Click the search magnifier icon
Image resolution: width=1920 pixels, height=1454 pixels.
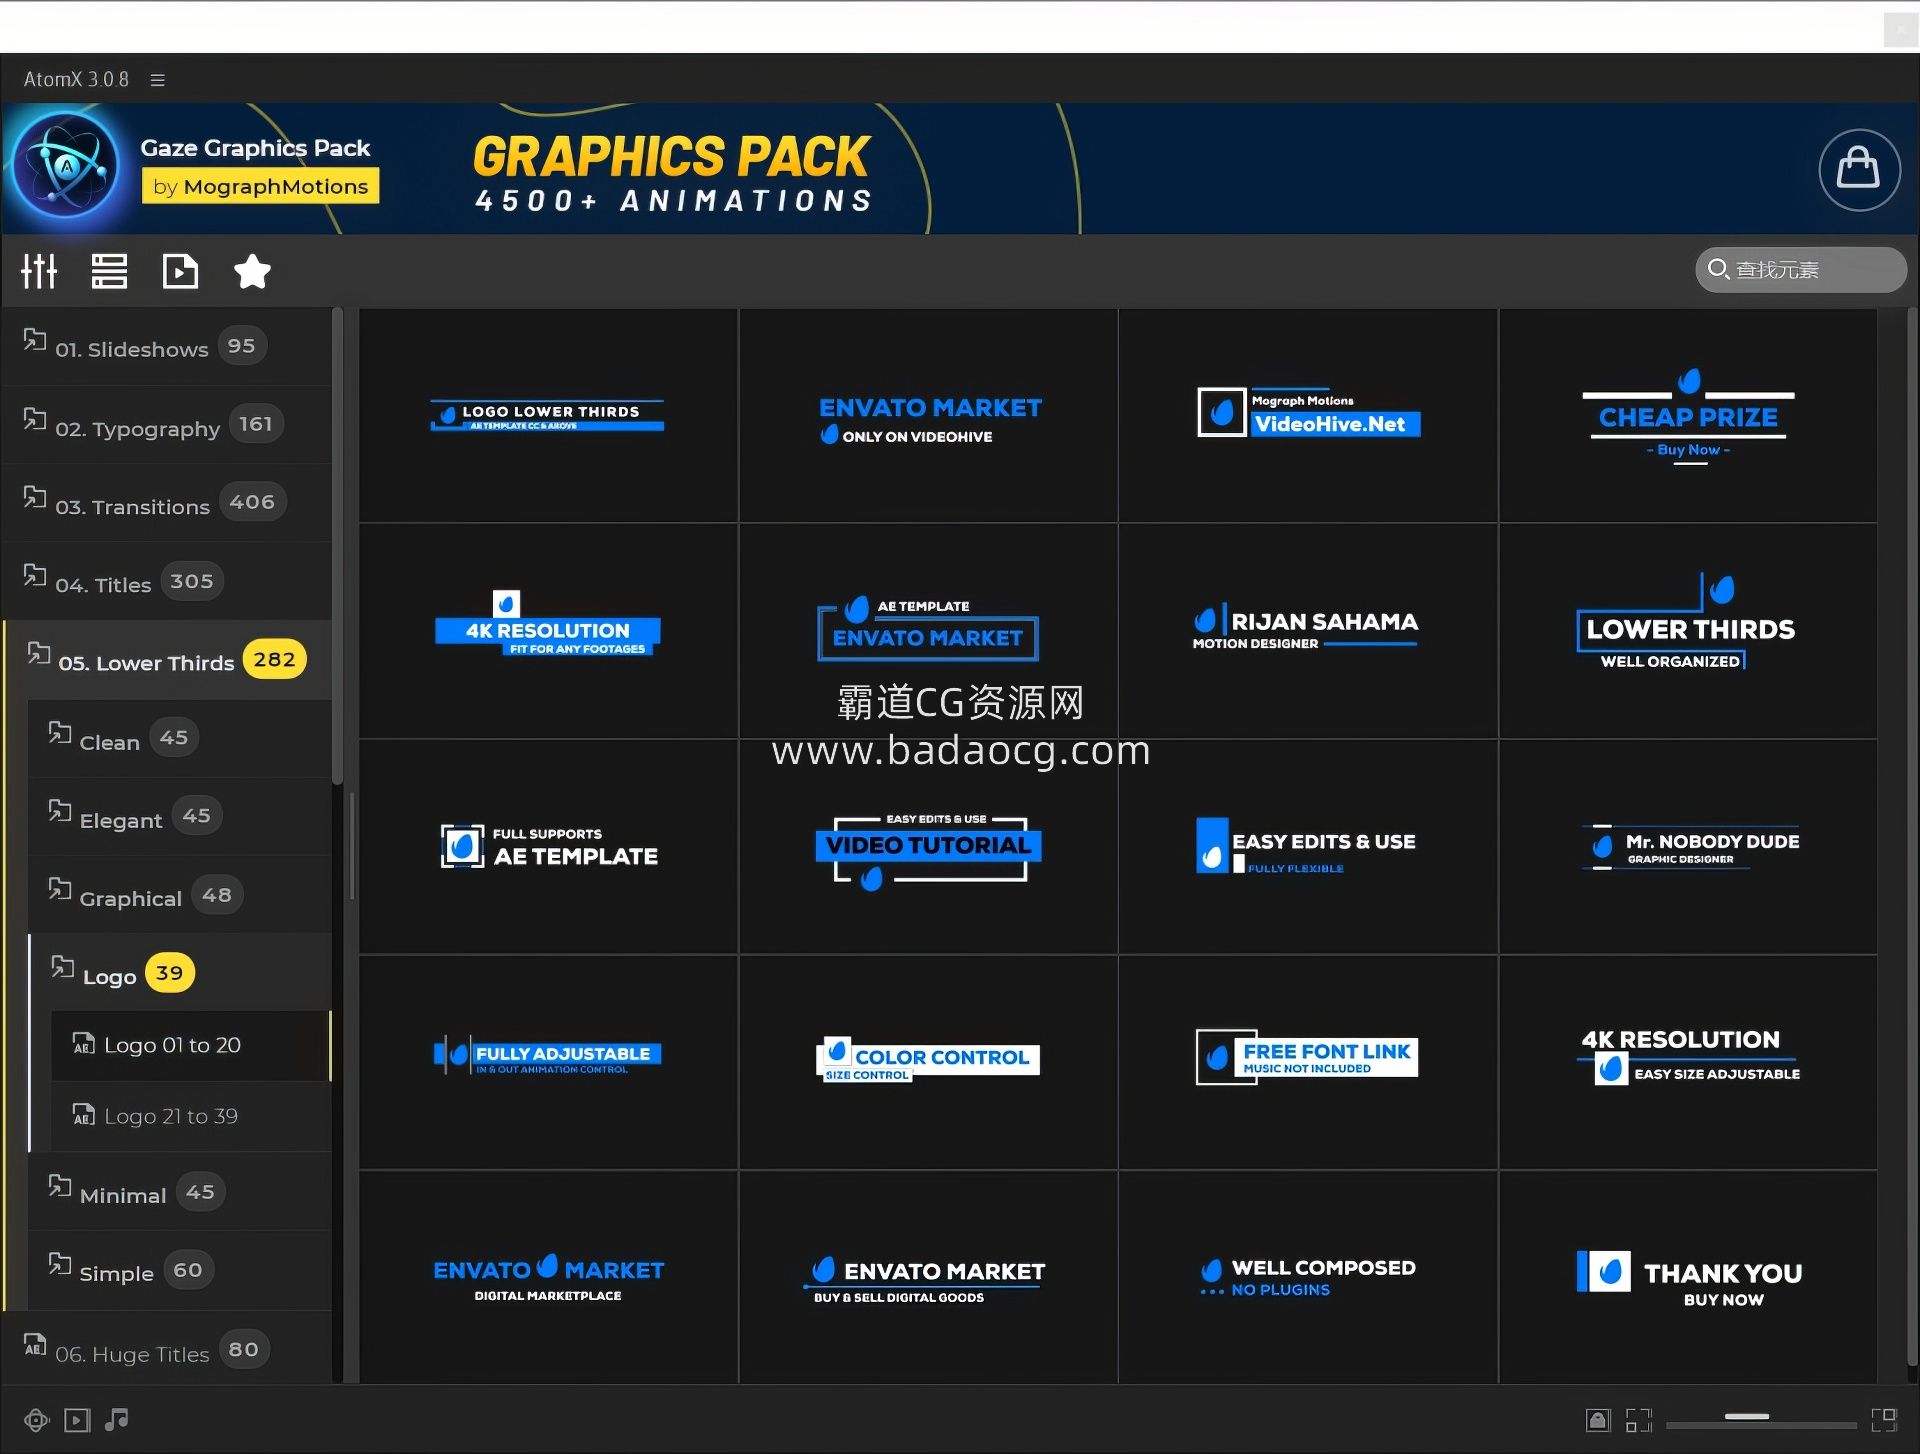(x=1718, y=269)
